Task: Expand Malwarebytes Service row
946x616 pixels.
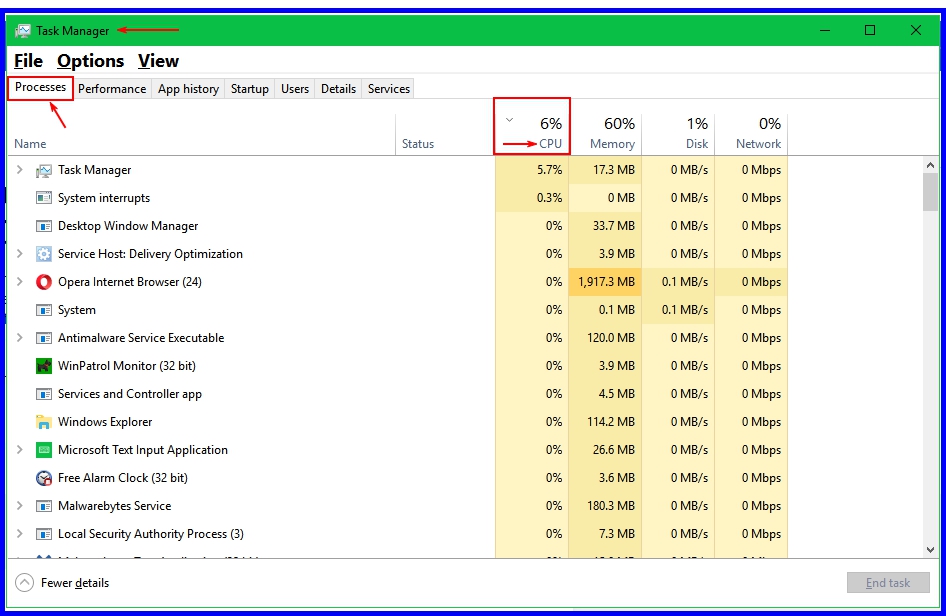Action: [19, 506]
